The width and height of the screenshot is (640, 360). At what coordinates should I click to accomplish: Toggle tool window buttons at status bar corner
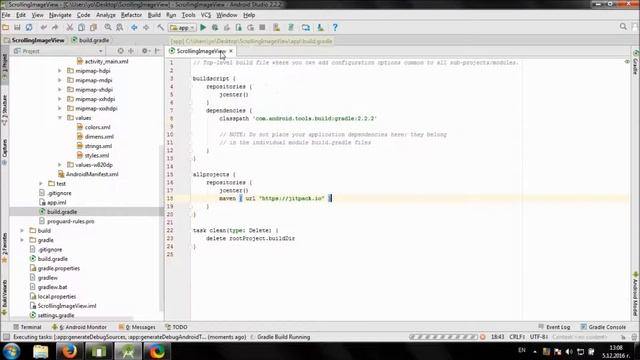tap(6, 337)
